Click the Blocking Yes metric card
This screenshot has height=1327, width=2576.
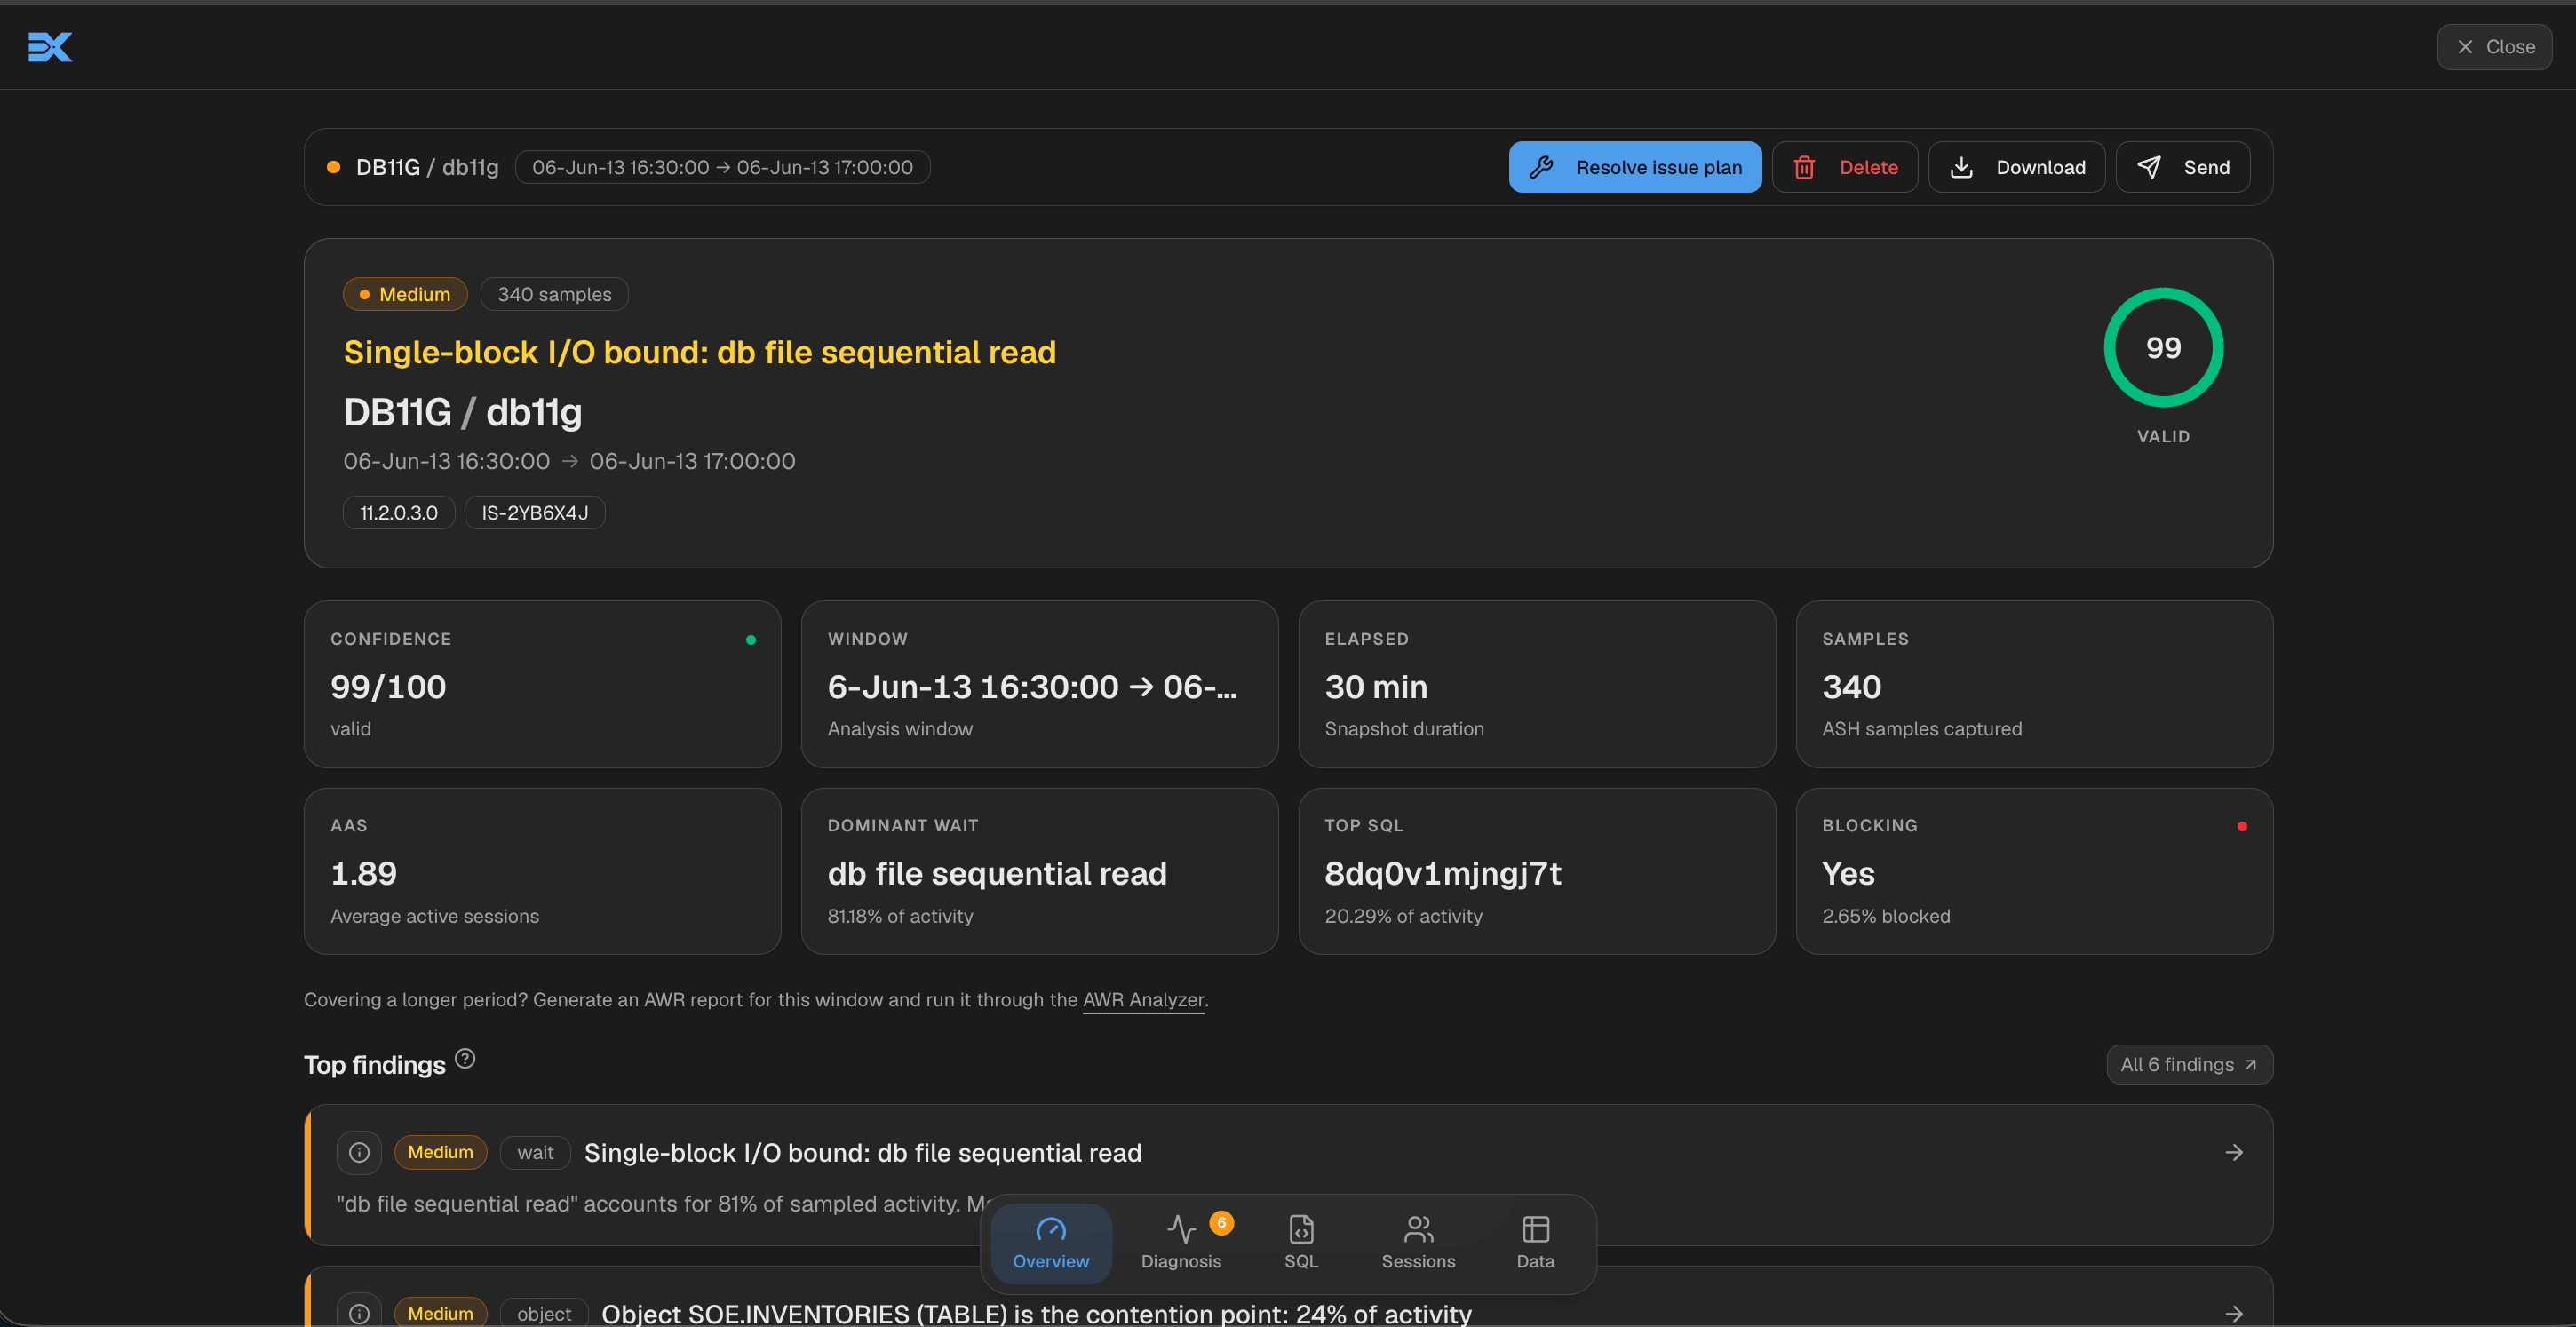2034,870
